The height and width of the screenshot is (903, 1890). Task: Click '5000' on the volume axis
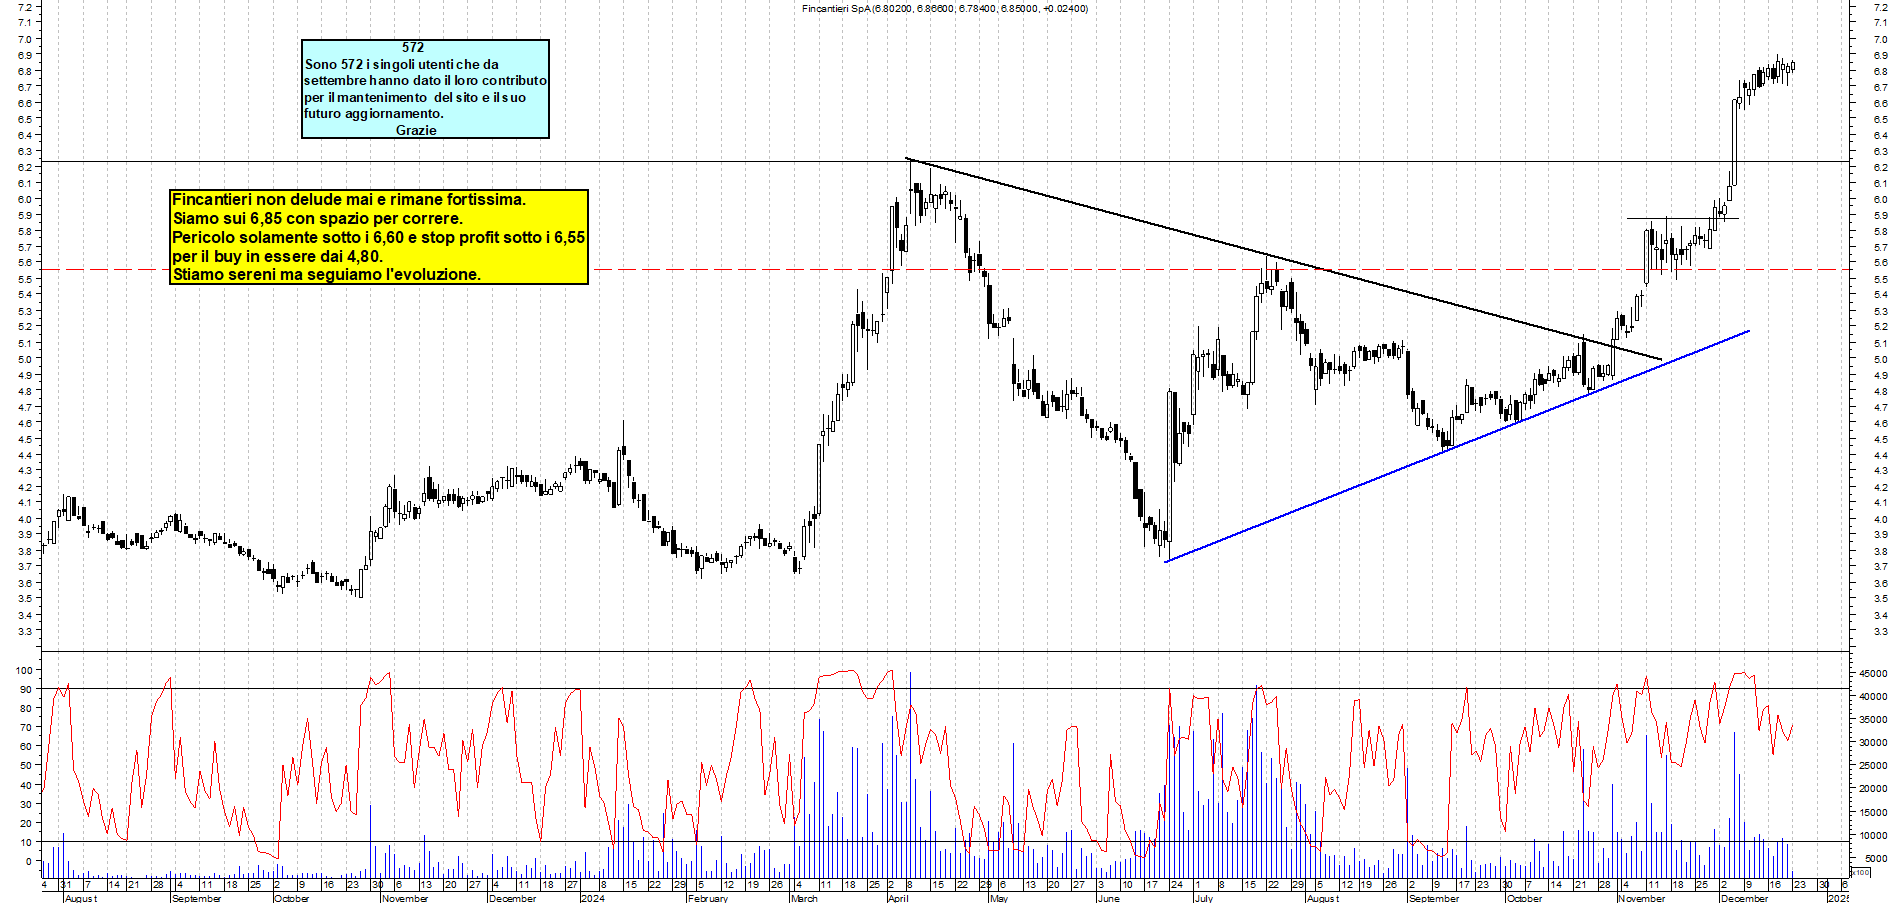point(1876,858)
